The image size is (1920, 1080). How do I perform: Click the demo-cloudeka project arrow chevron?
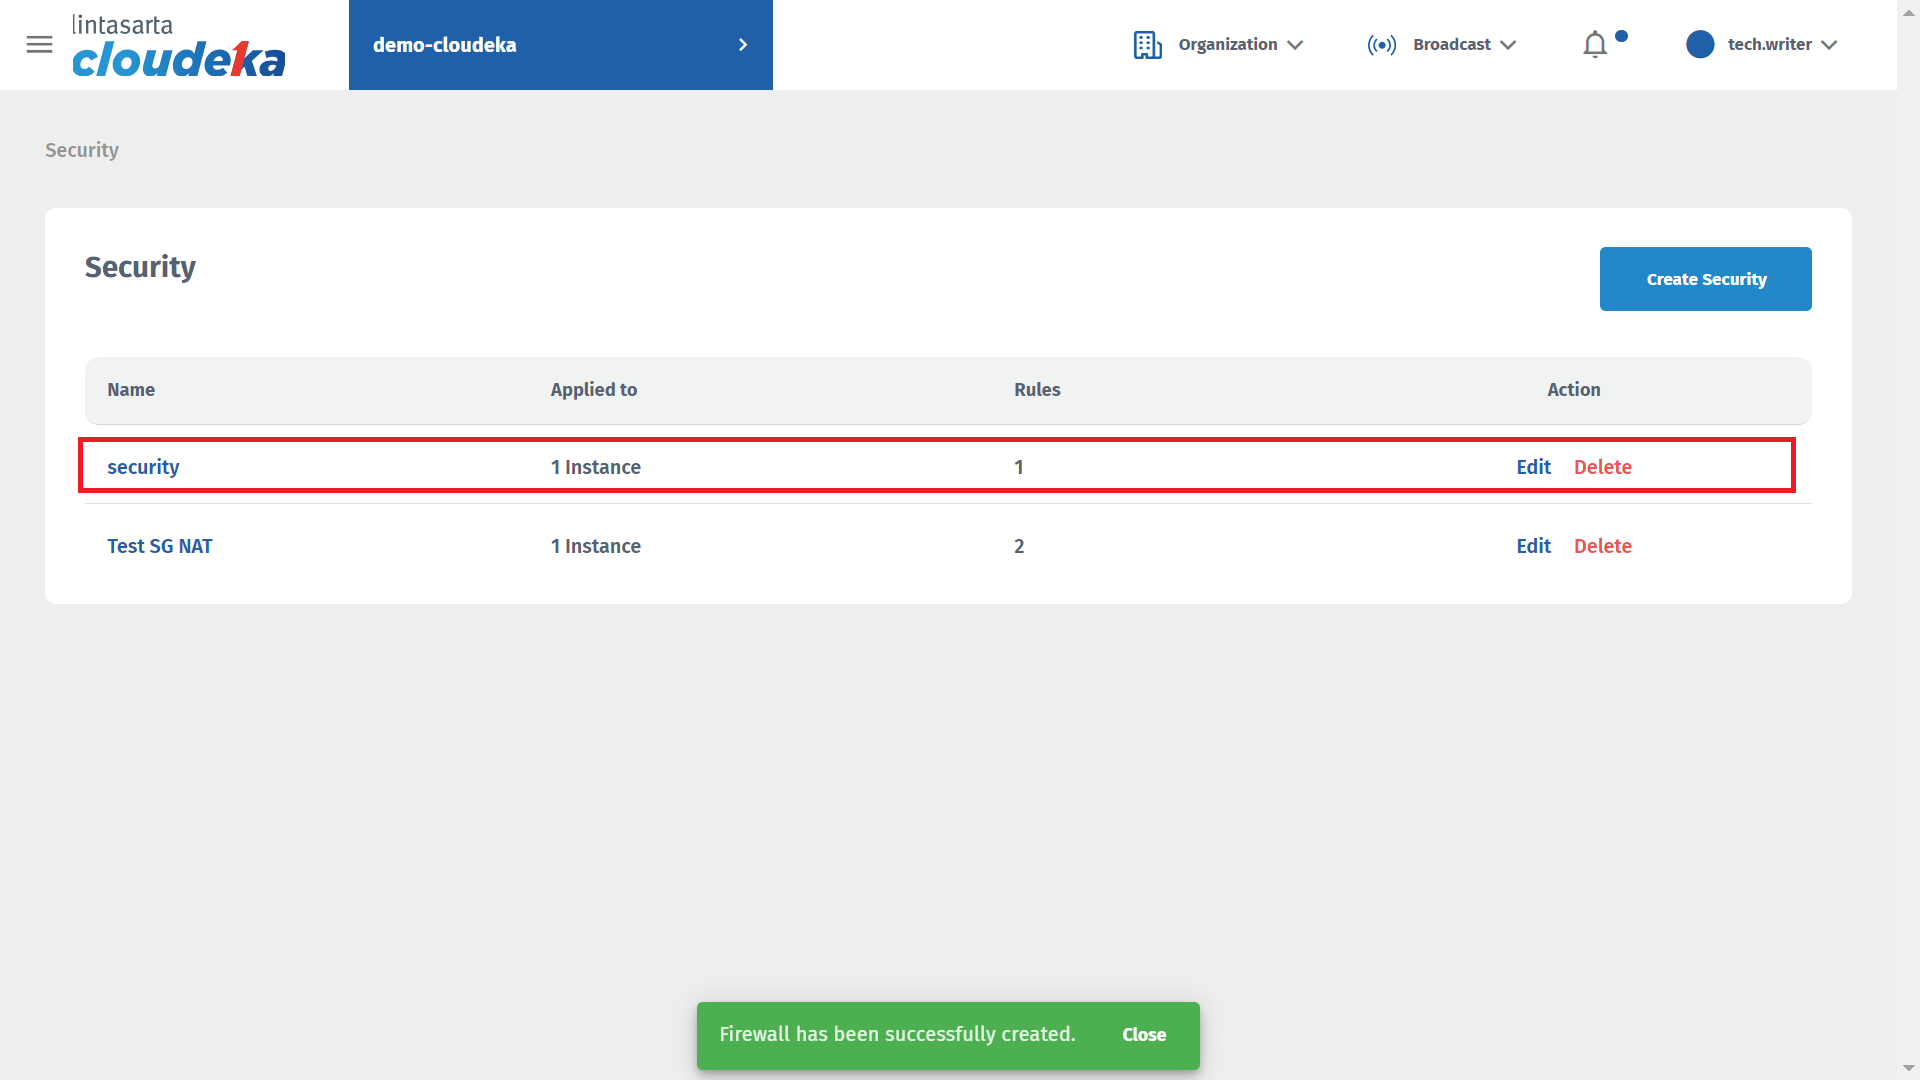[x=742, y=45]
